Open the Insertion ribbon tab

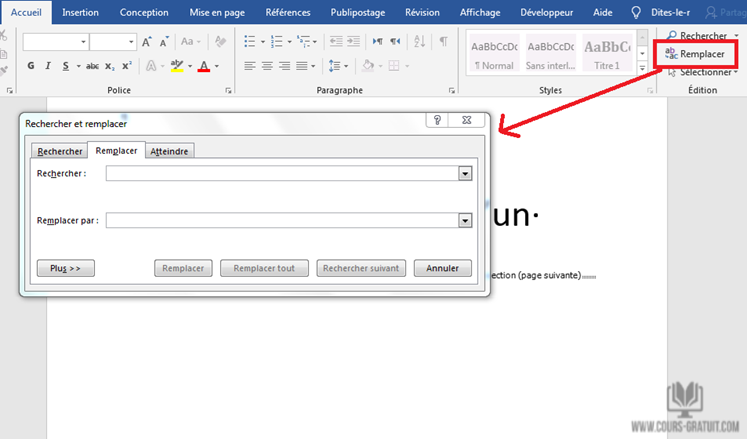pos(80,12)
